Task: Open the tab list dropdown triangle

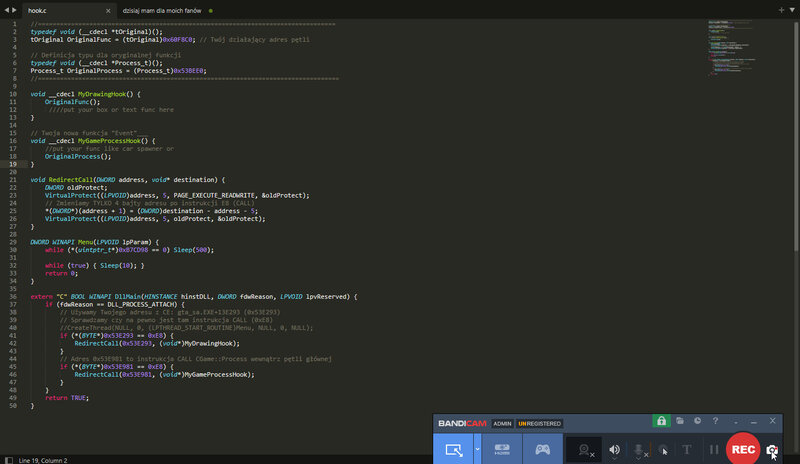Action: point(792,10)
